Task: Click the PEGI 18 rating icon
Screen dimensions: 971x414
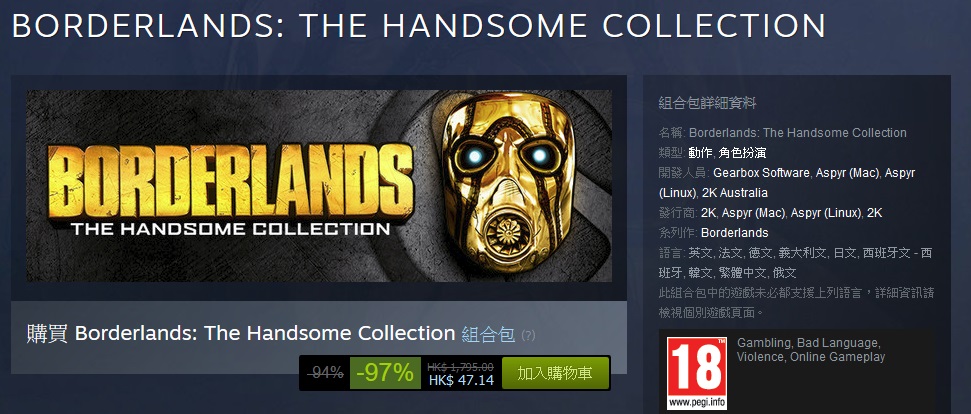Action: (x=697, y=373)
